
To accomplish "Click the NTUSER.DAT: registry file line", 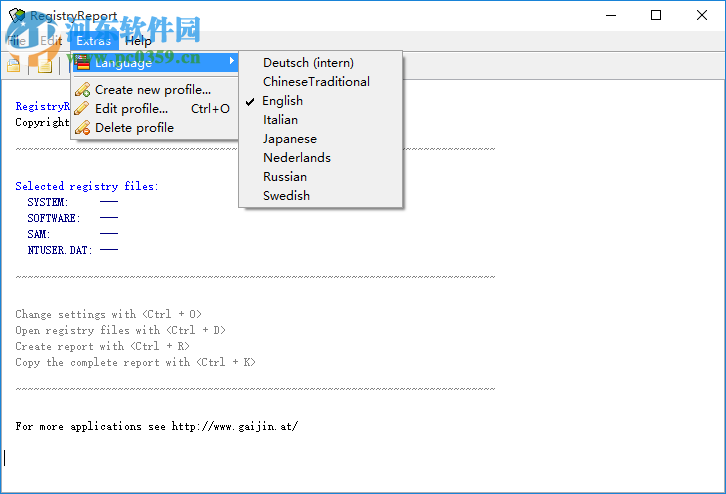I will (72, 250).
